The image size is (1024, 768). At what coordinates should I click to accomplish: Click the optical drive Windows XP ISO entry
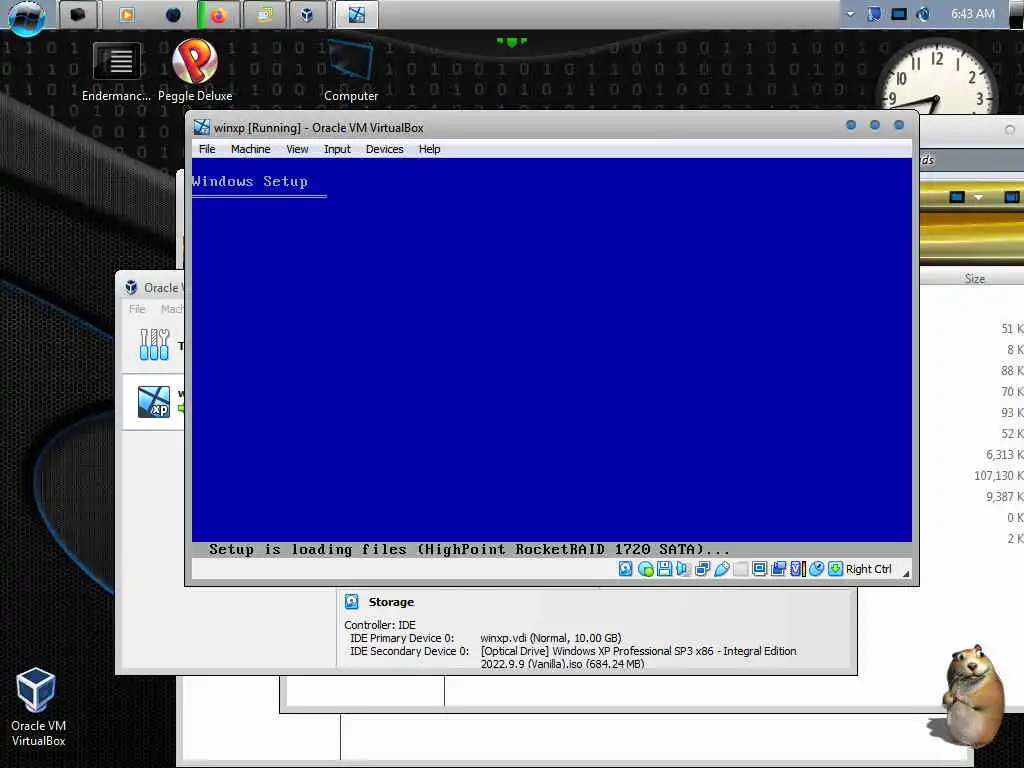click(638, 658)
